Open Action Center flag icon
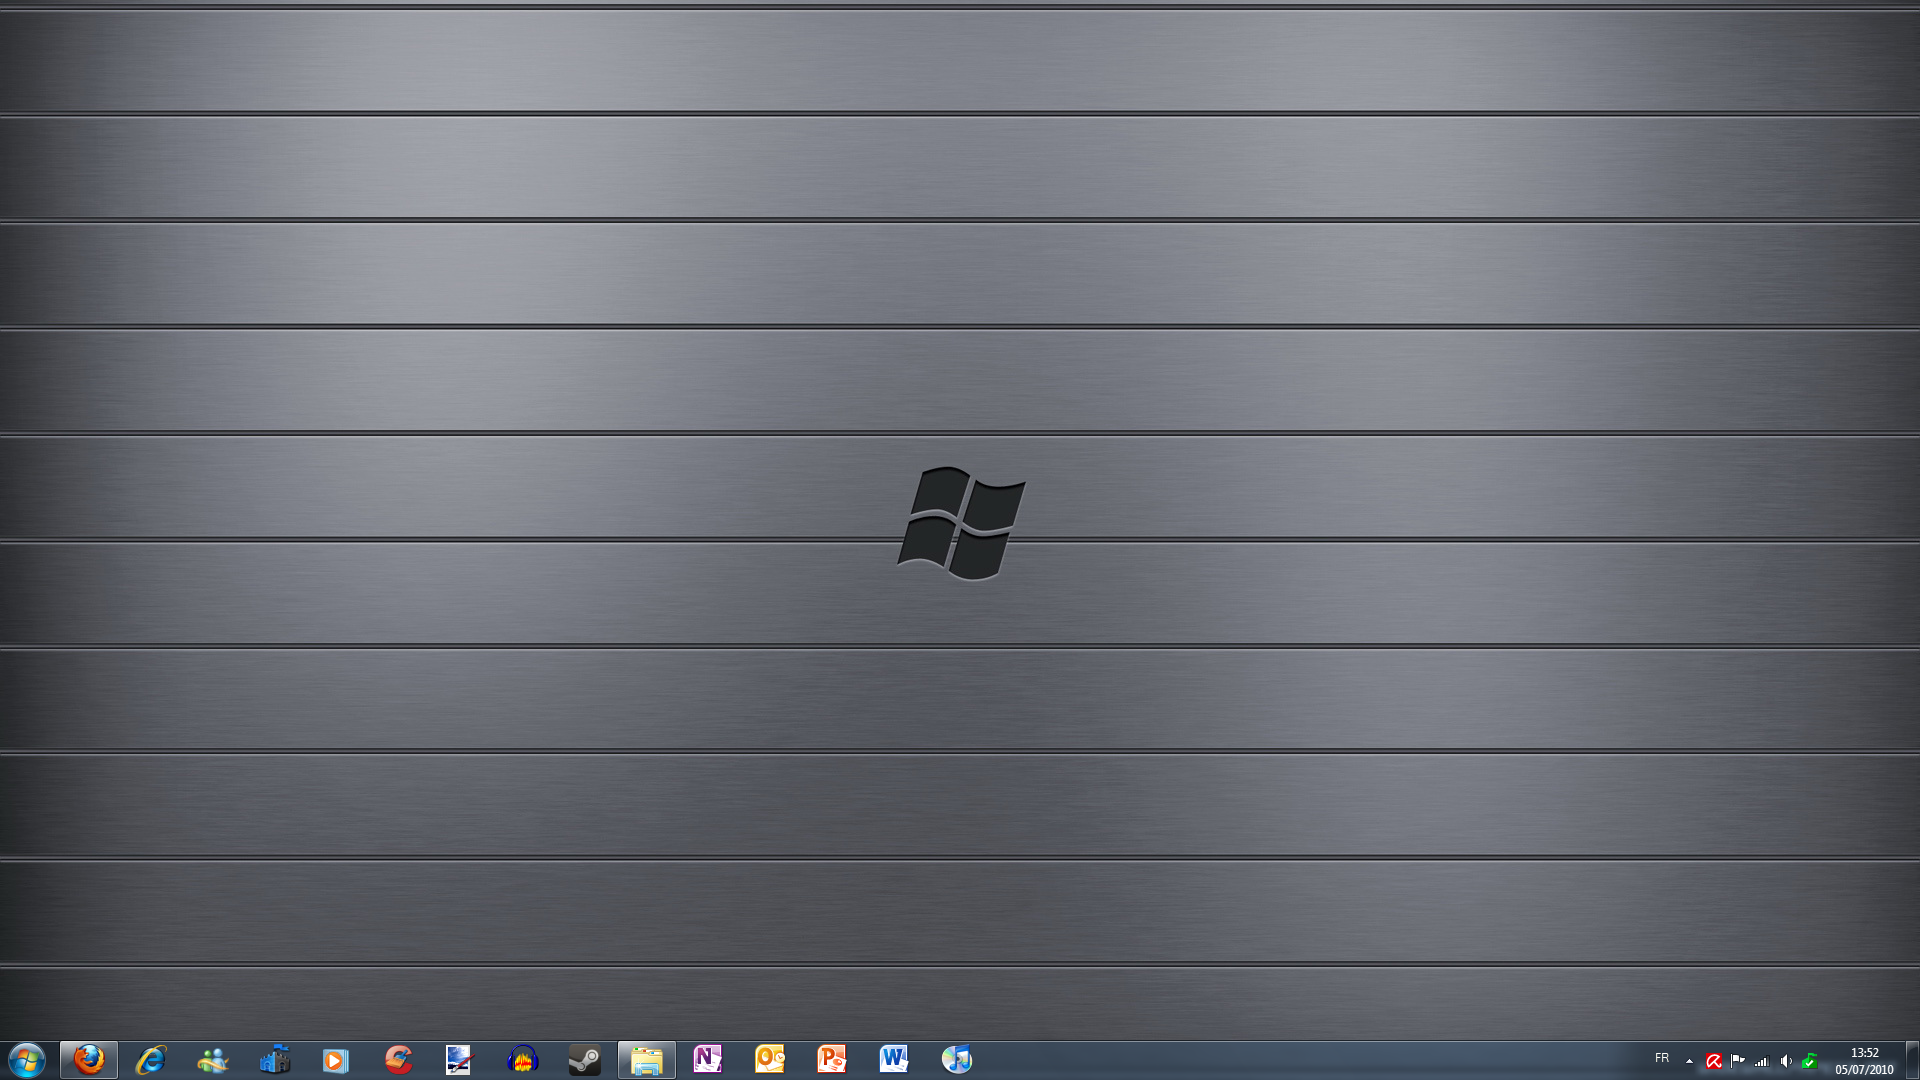The width and height of the screenshot is (1920, 1080). 1737,1061
